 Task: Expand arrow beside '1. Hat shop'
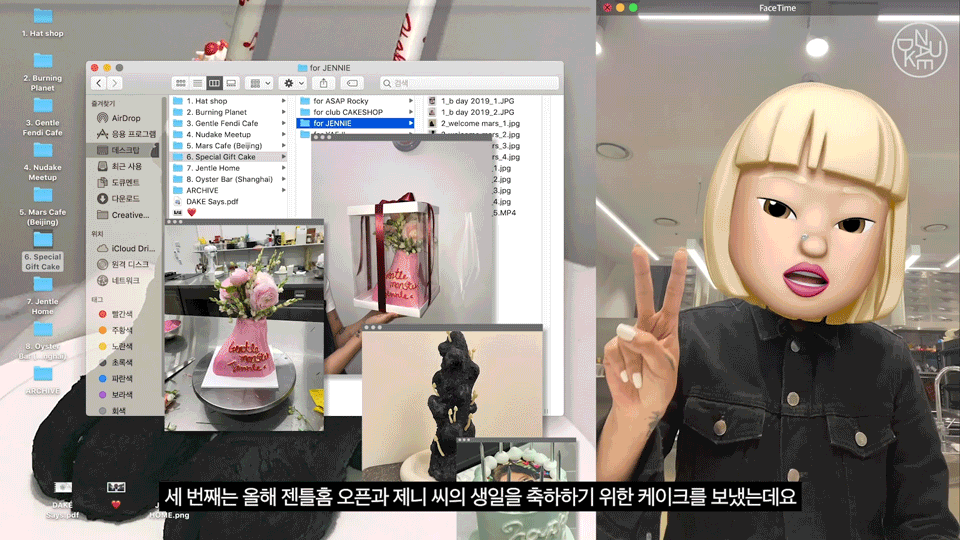(x=283, y=101)
